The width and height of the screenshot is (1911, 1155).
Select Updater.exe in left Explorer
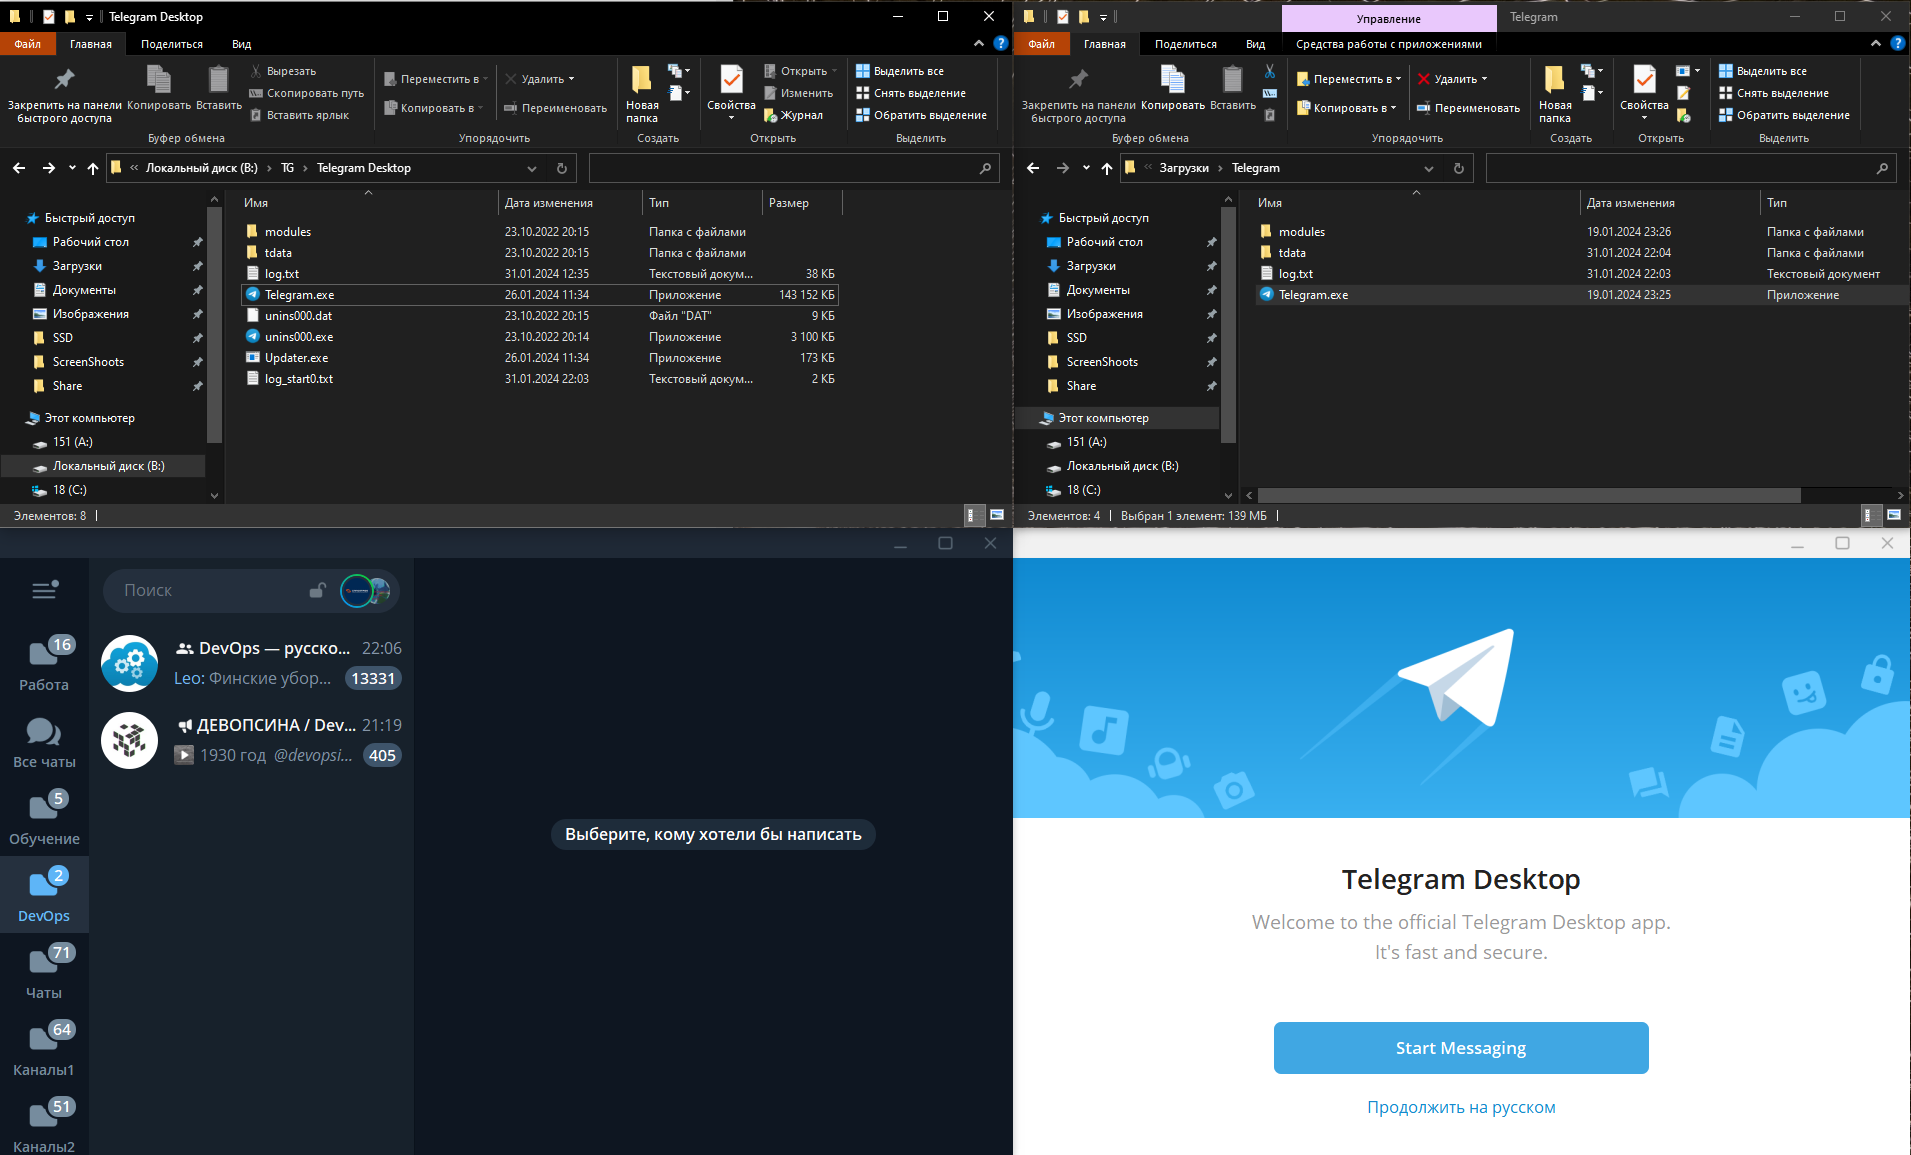point(539,358)
